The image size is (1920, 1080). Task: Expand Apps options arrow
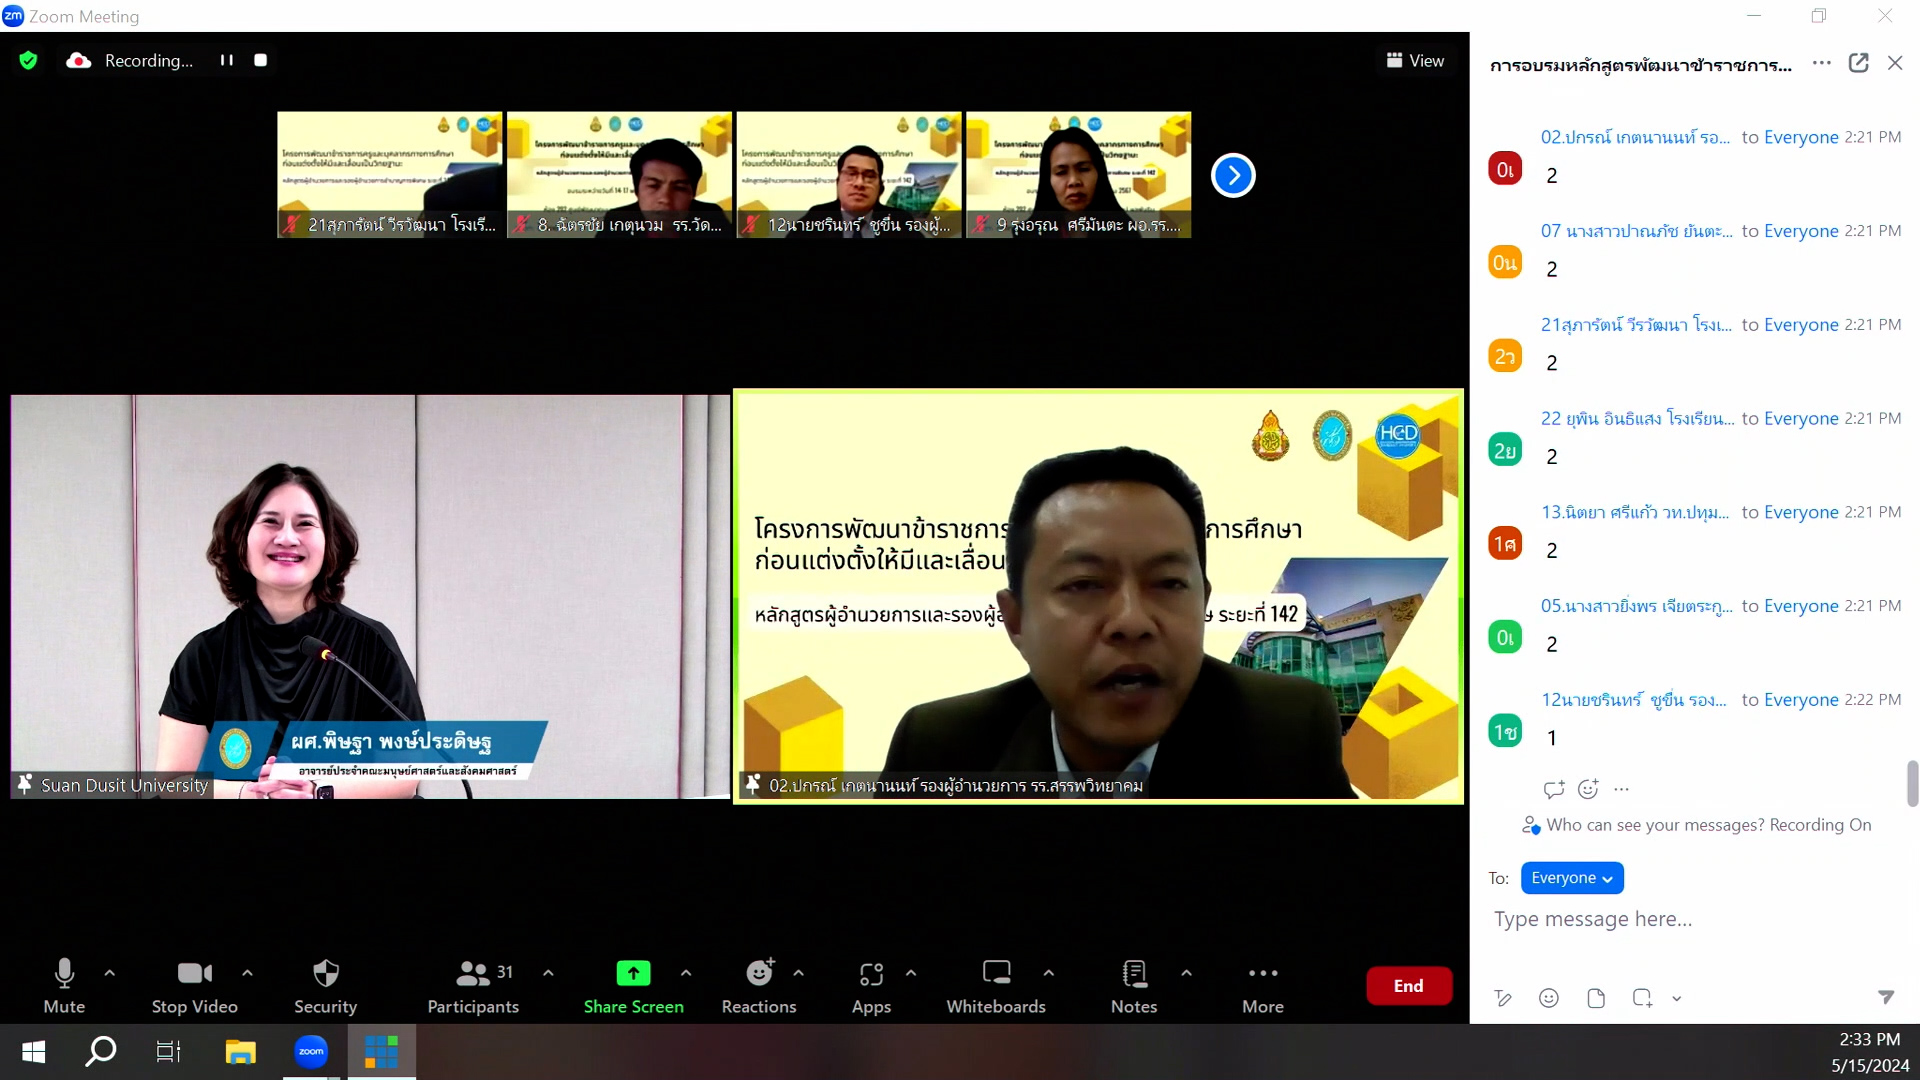coord(911,973)
